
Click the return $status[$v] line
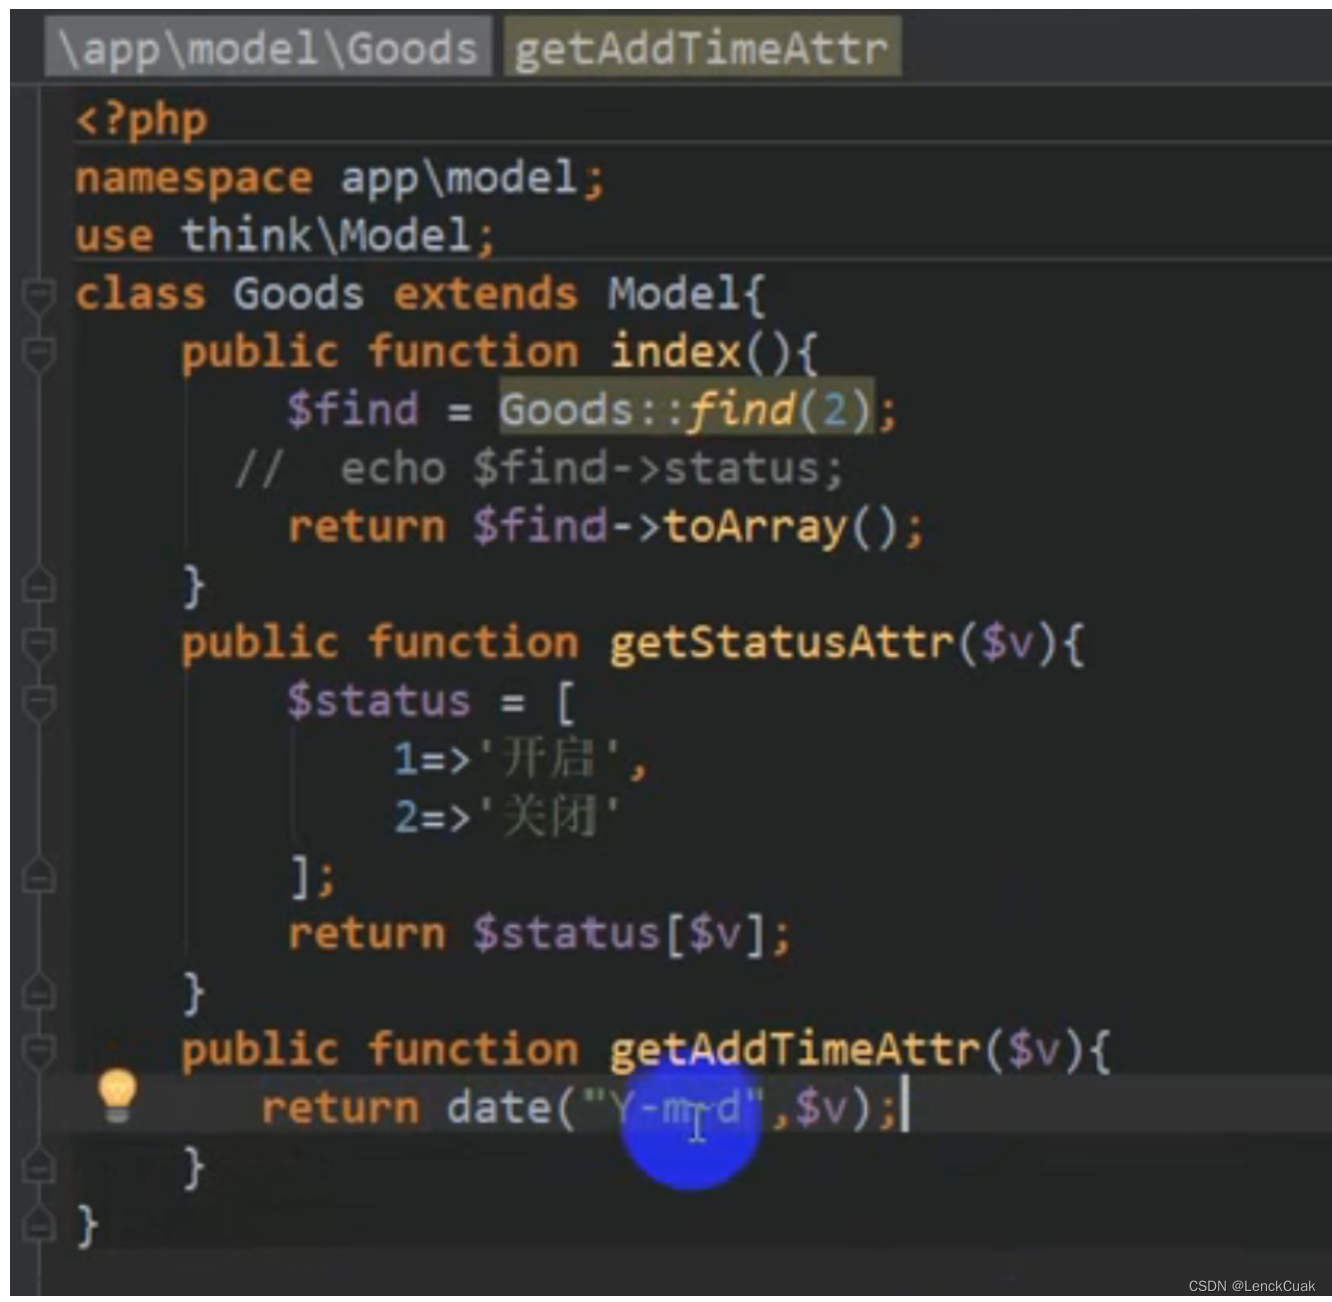(x=540, y=934)
